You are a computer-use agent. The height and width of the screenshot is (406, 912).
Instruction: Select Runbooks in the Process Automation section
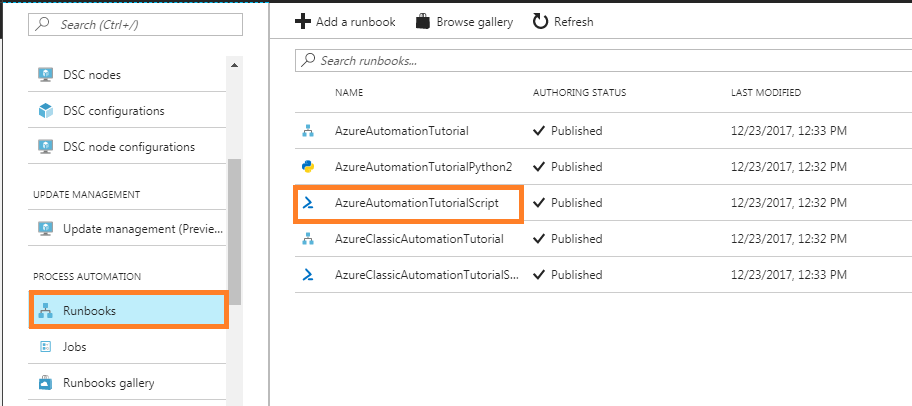[x=89, y=311]
